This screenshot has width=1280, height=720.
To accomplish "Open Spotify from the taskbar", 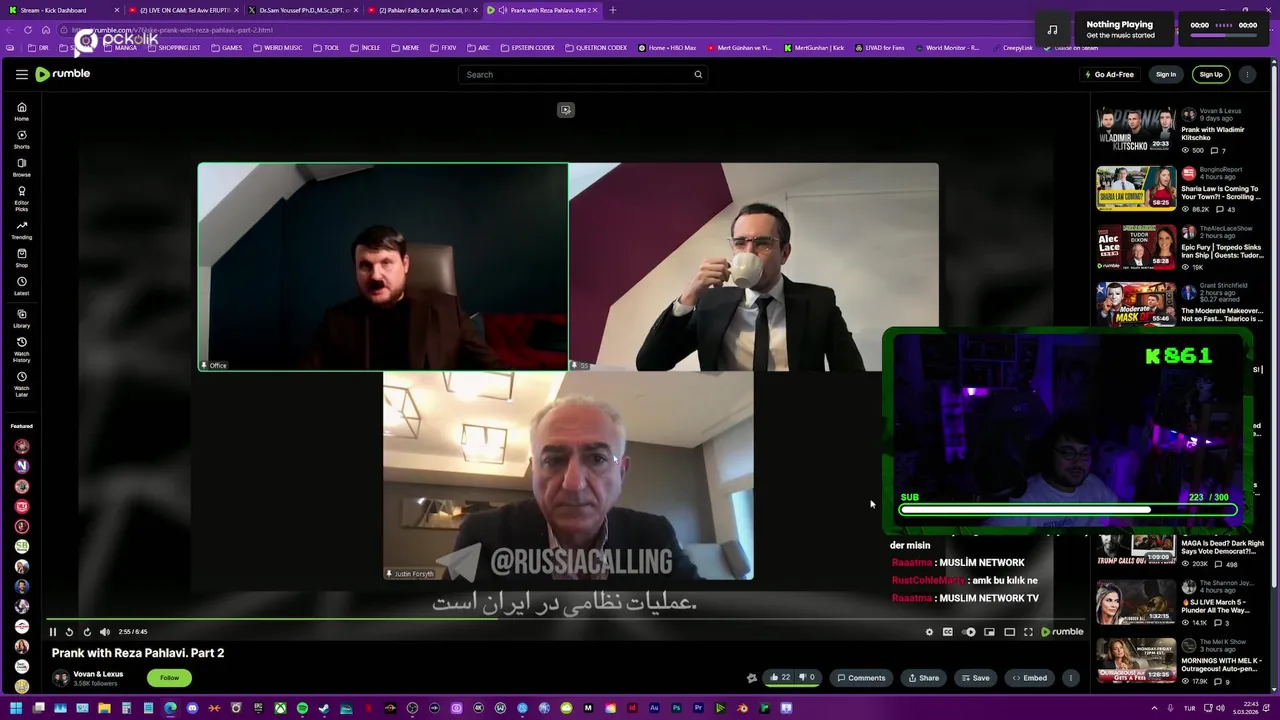I will click(302, 708).
